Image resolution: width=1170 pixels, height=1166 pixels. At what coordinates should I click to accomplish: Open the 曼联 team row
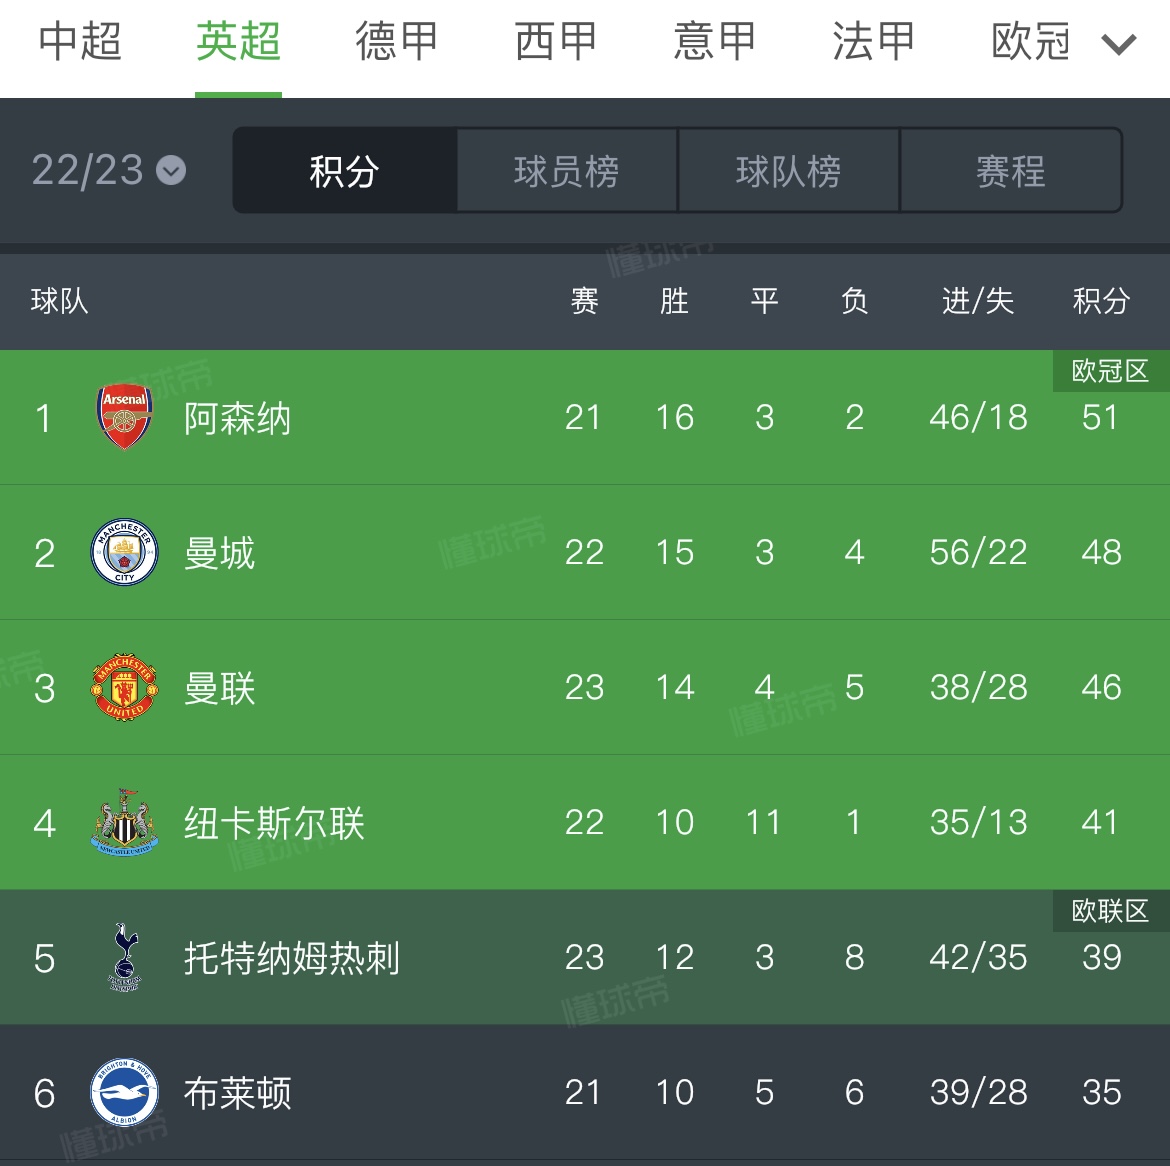click(x=219, y=689)
